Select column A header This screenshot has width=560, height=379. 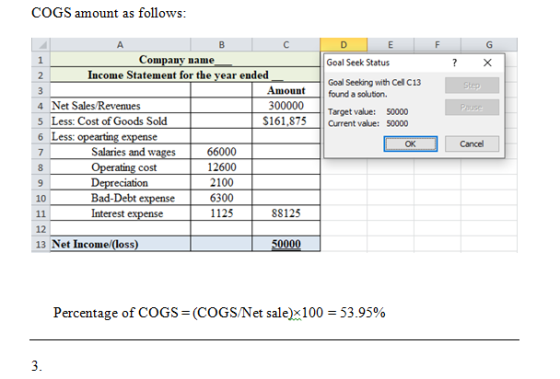point(120,45)
